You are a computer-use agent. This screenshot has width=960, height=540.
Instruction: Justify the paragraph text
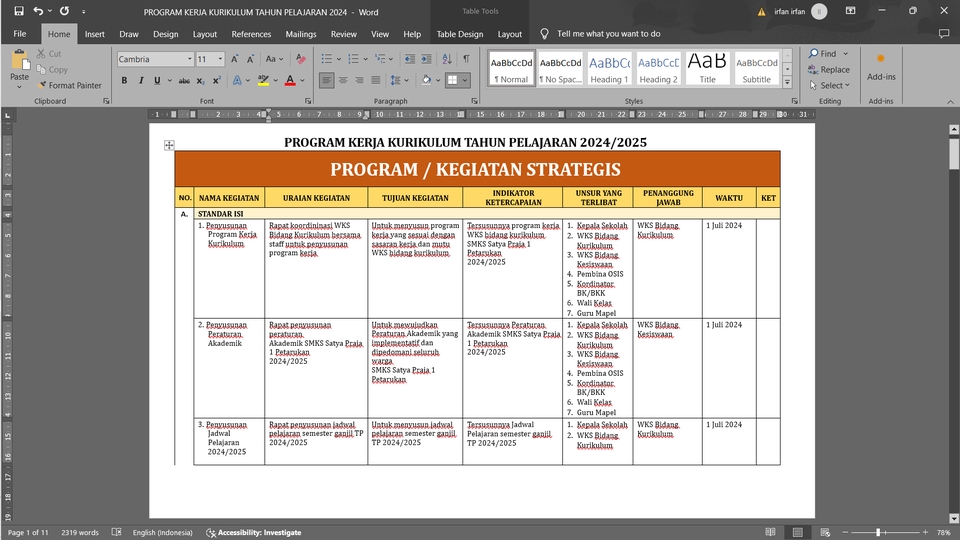point(376,80)
